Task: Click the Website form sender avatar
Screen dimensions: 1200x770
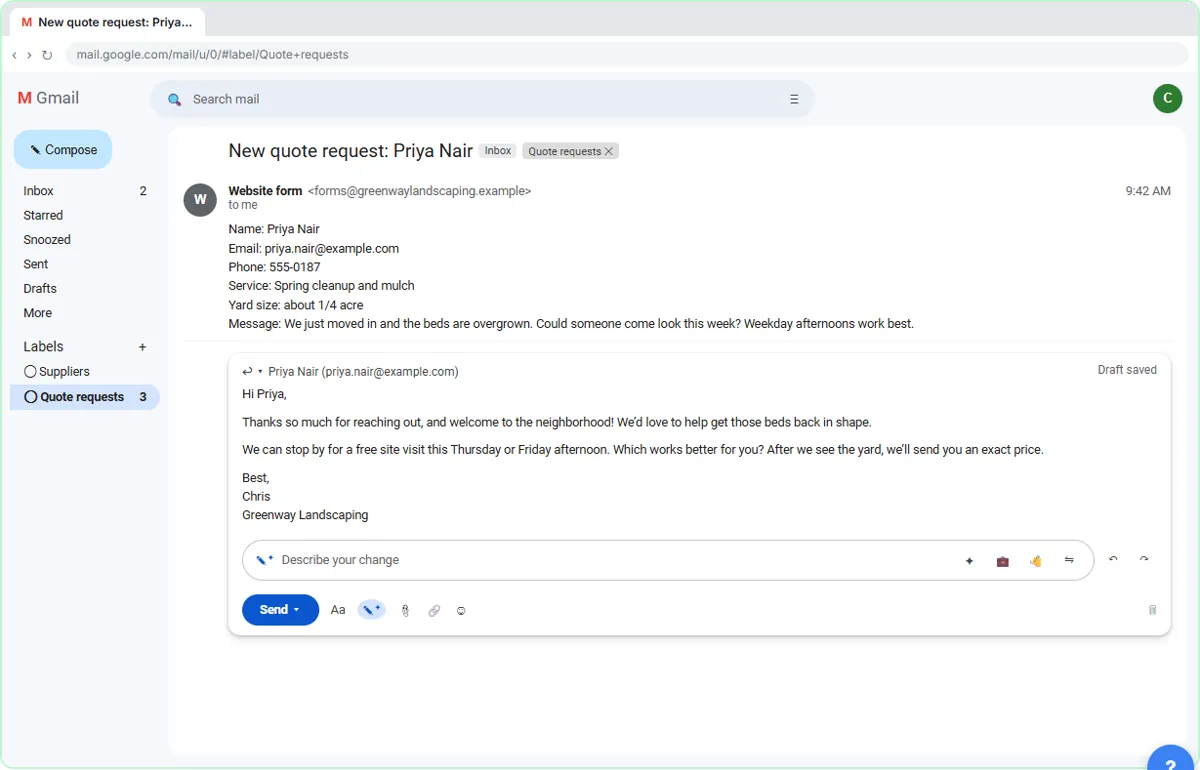Action: (200, 200)
